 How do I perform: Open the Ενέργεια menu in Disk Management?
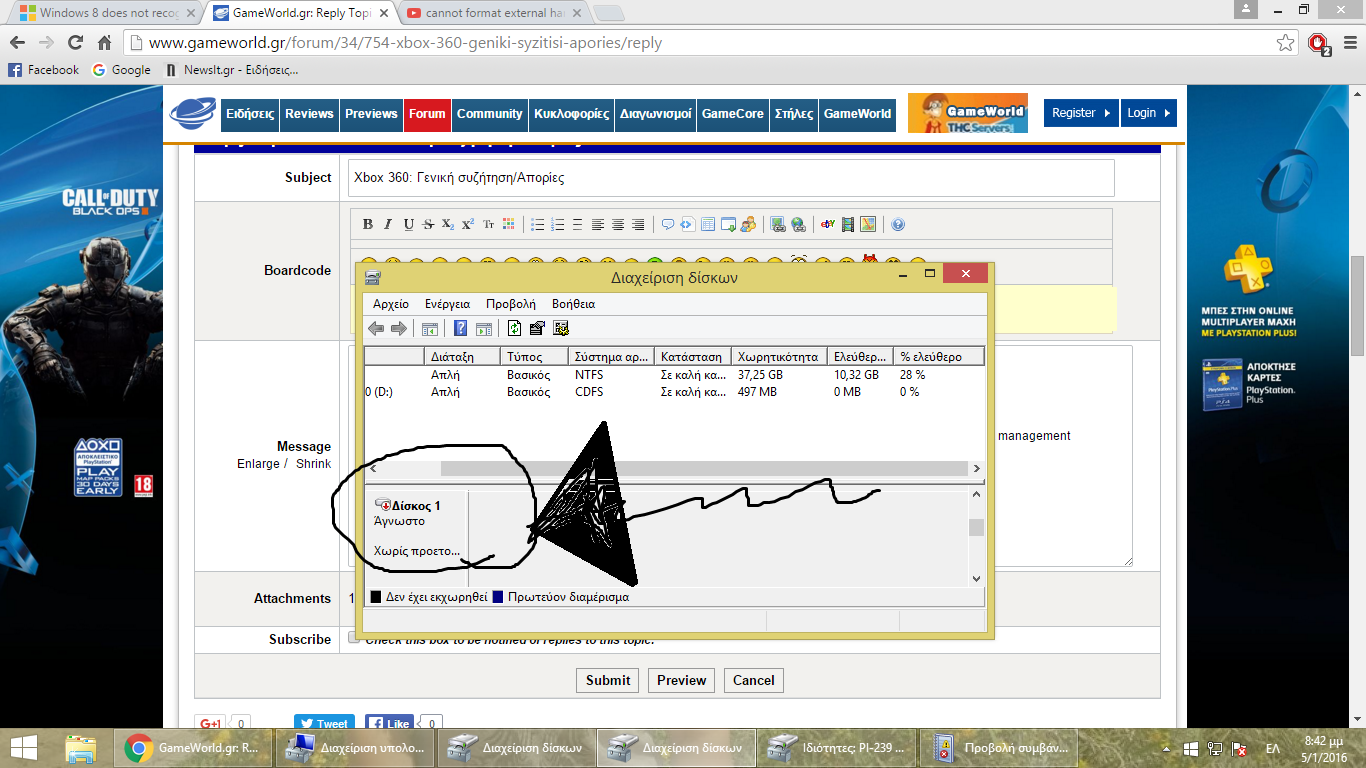pos(447,304)
